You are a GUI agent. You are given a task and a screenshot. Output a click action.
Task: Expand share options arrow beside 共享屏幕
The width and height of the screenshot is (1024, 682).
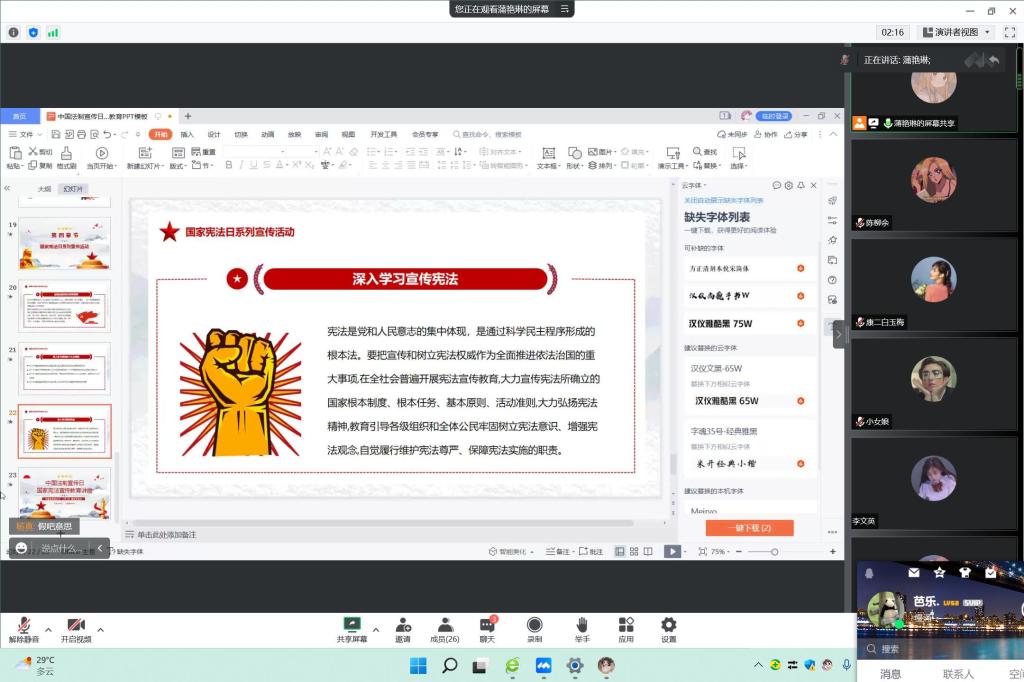[375, 629]
